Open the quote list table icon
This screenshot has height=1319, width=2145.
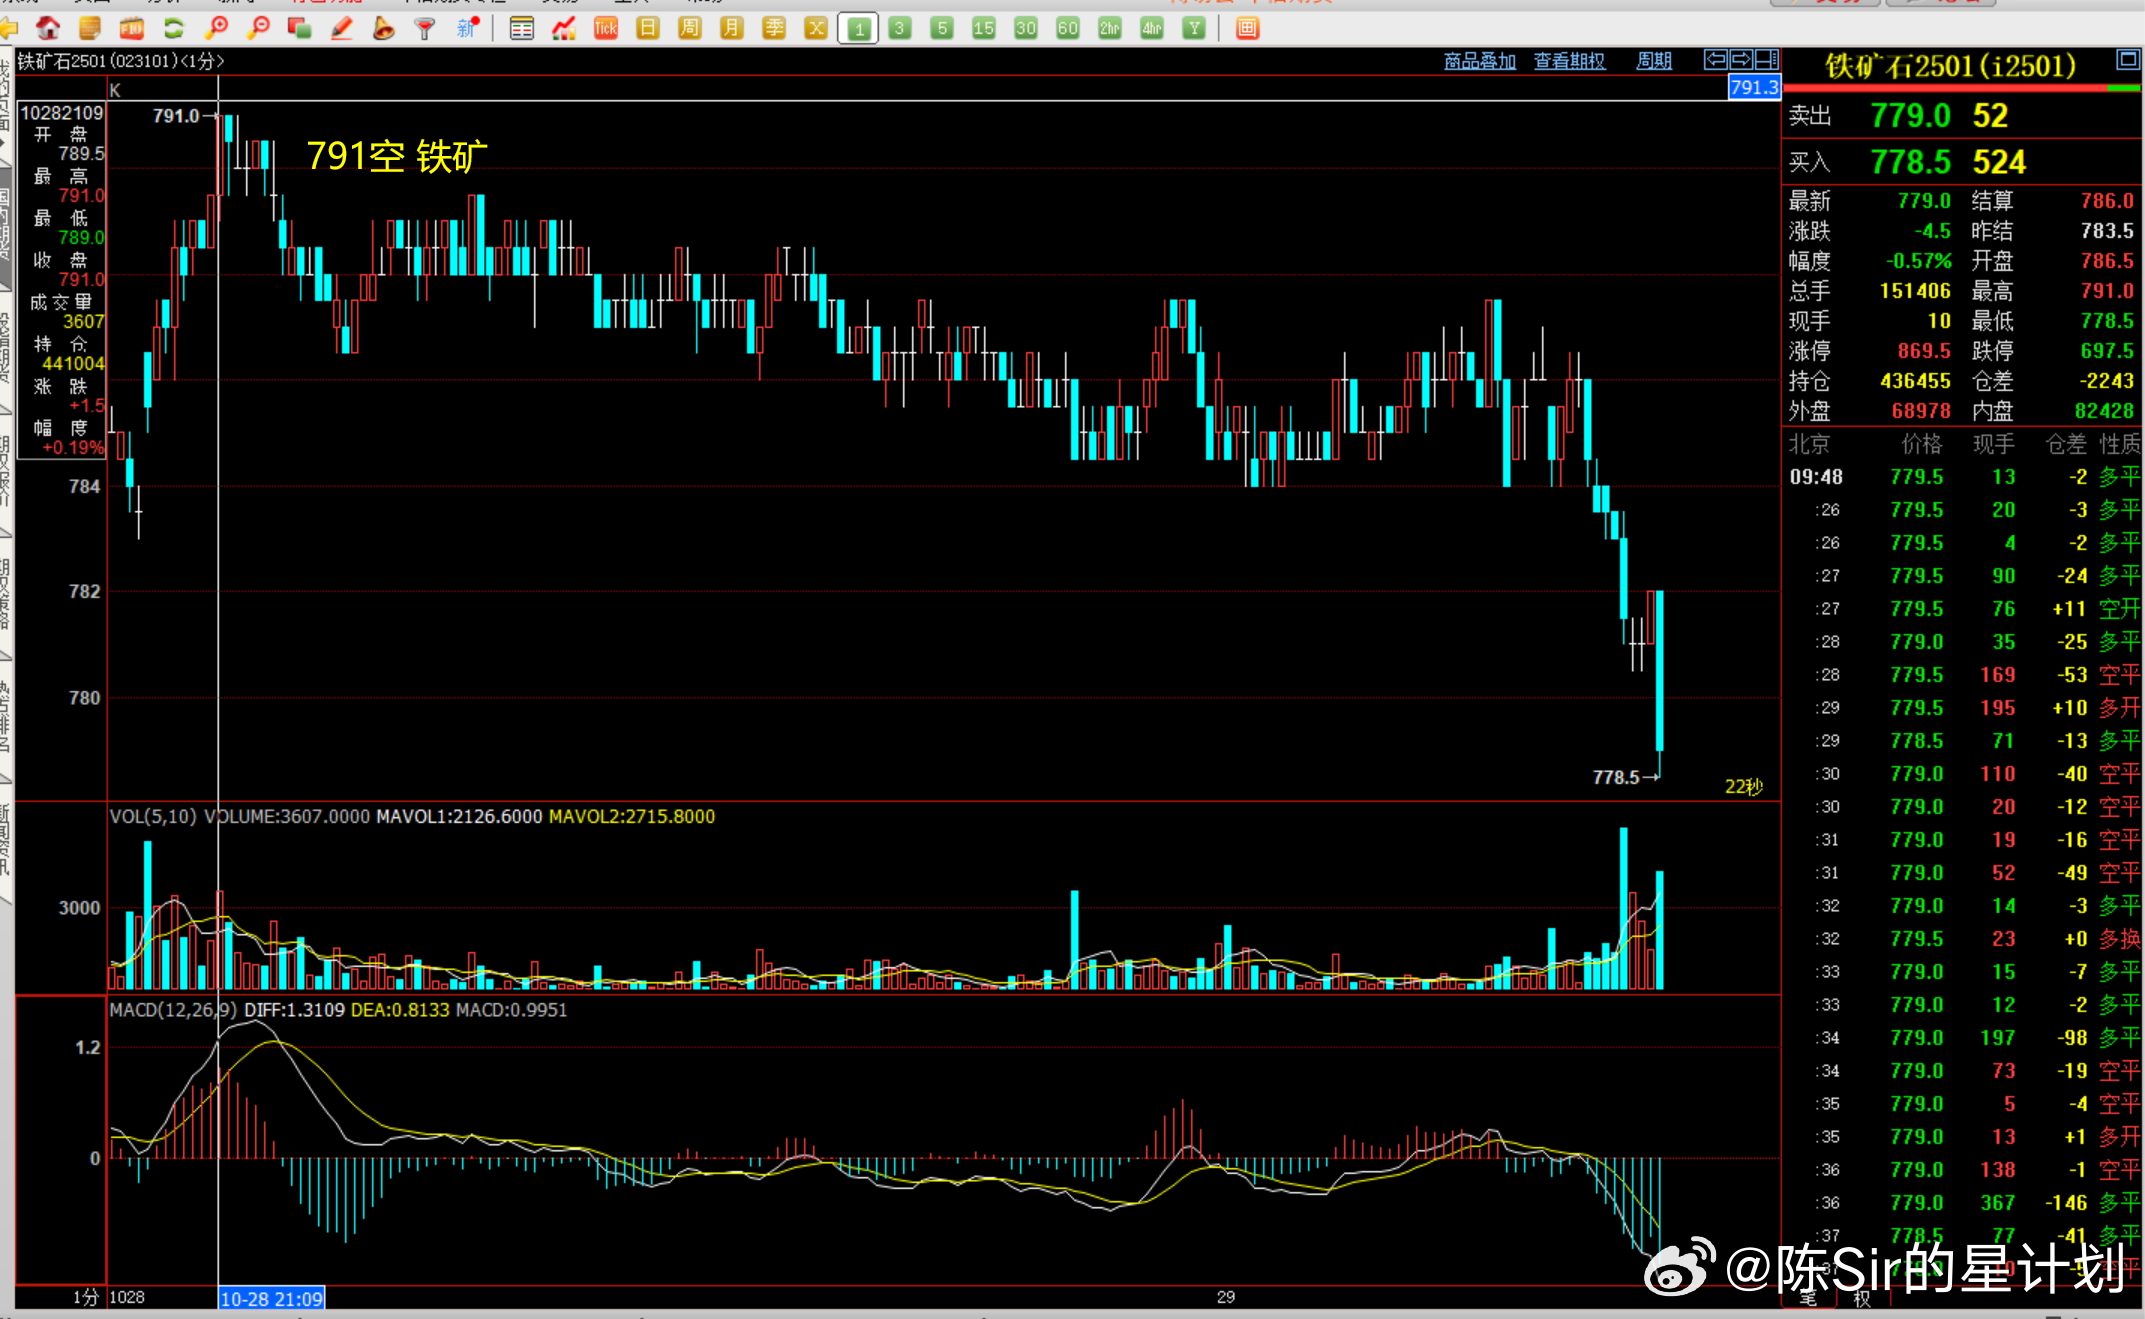coord(521,28)
